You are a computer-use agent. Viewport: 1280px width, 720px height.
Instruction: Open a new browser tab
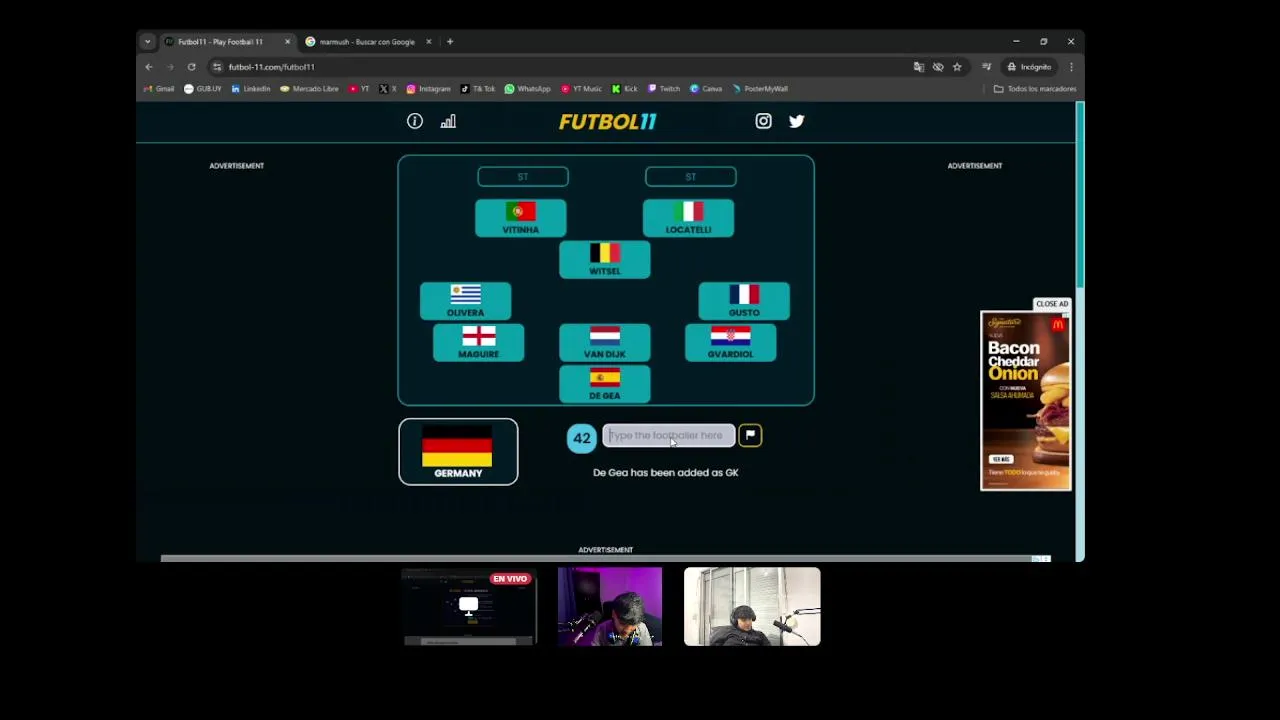tap(450, 42)
